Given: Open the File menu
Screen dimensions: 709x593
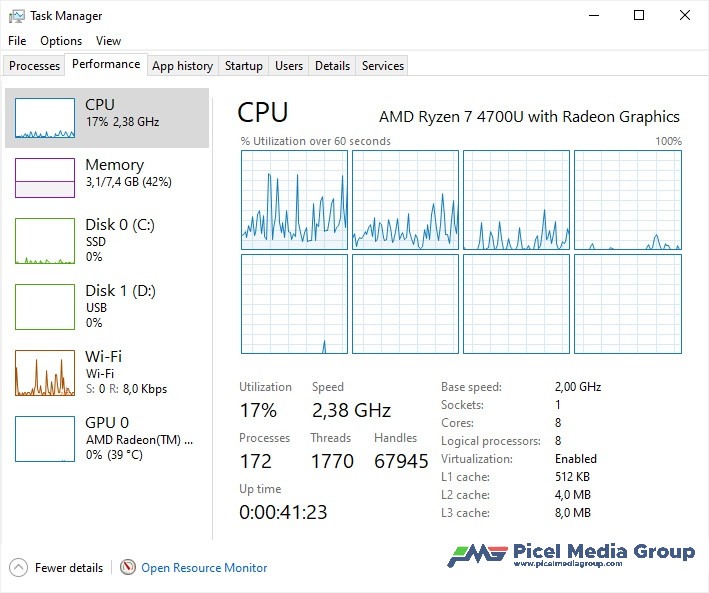Looking at the screenshot, I should pos(17,41).
